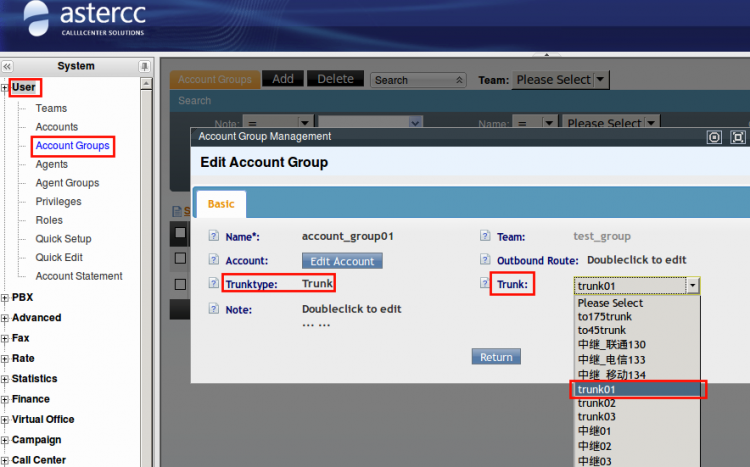Click the help icon beside Outbound Route
This screenshot has width=750, height=467.
click(x=485, y=260)
